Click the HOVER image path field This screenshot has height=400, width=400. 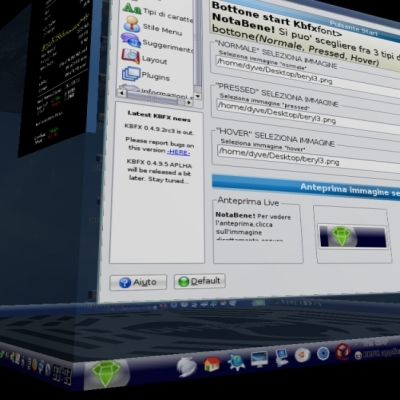tap(308, 157)
